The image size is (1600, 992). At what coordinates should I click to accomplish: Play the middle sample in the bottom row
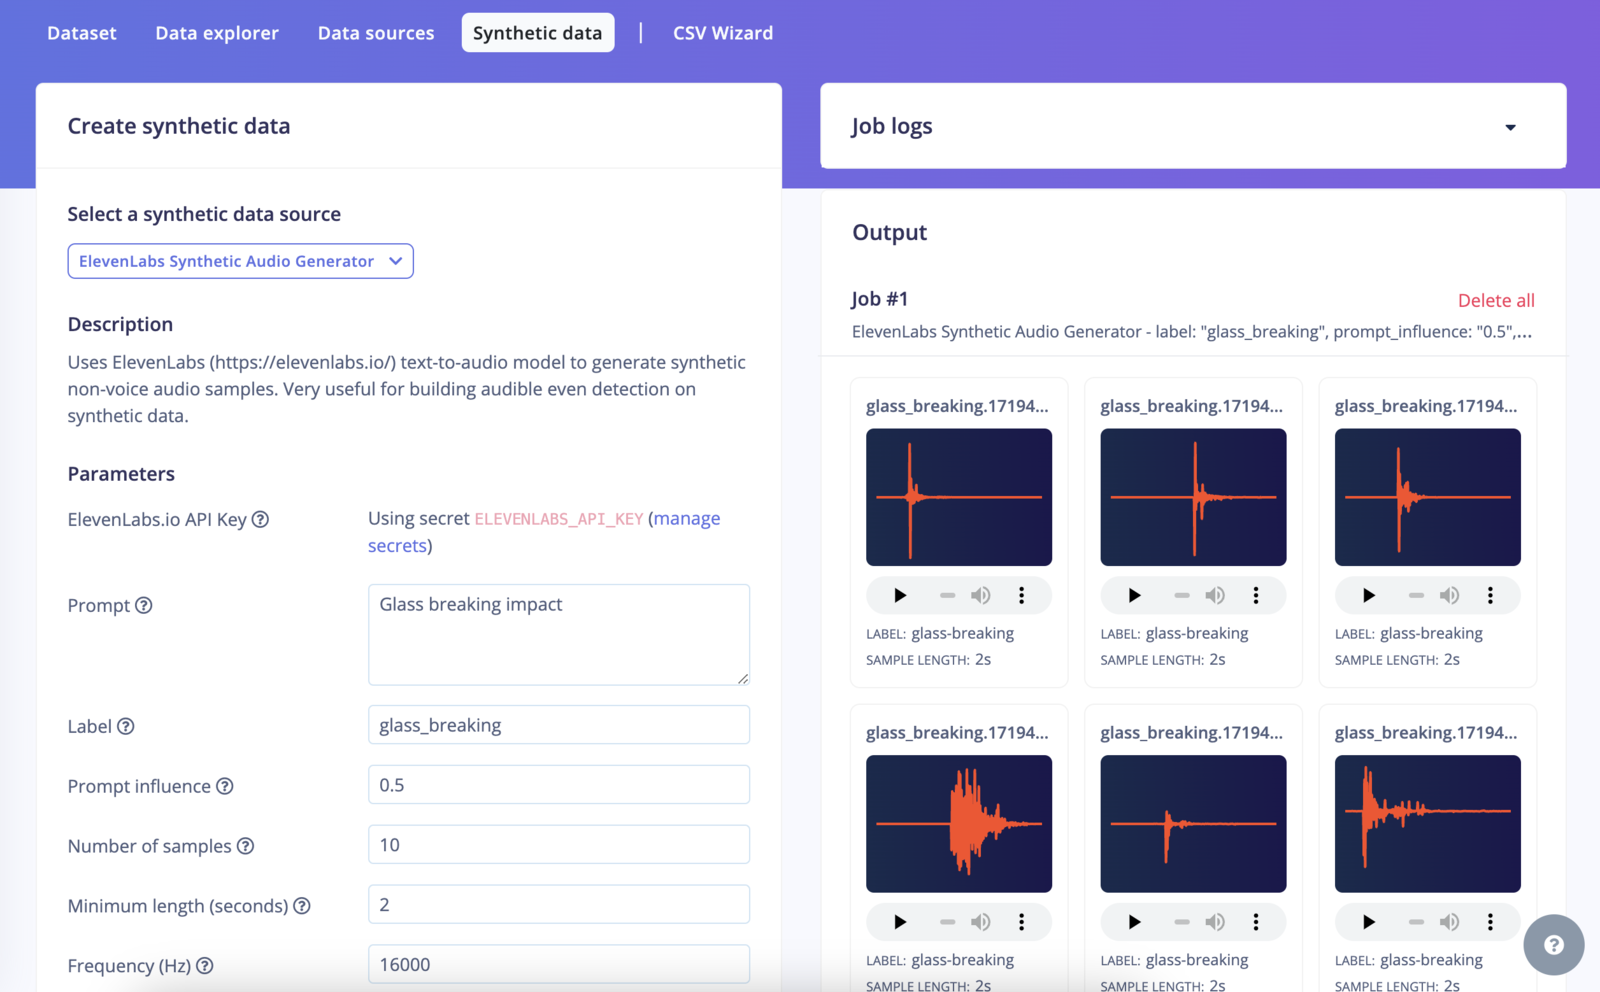1134,922
